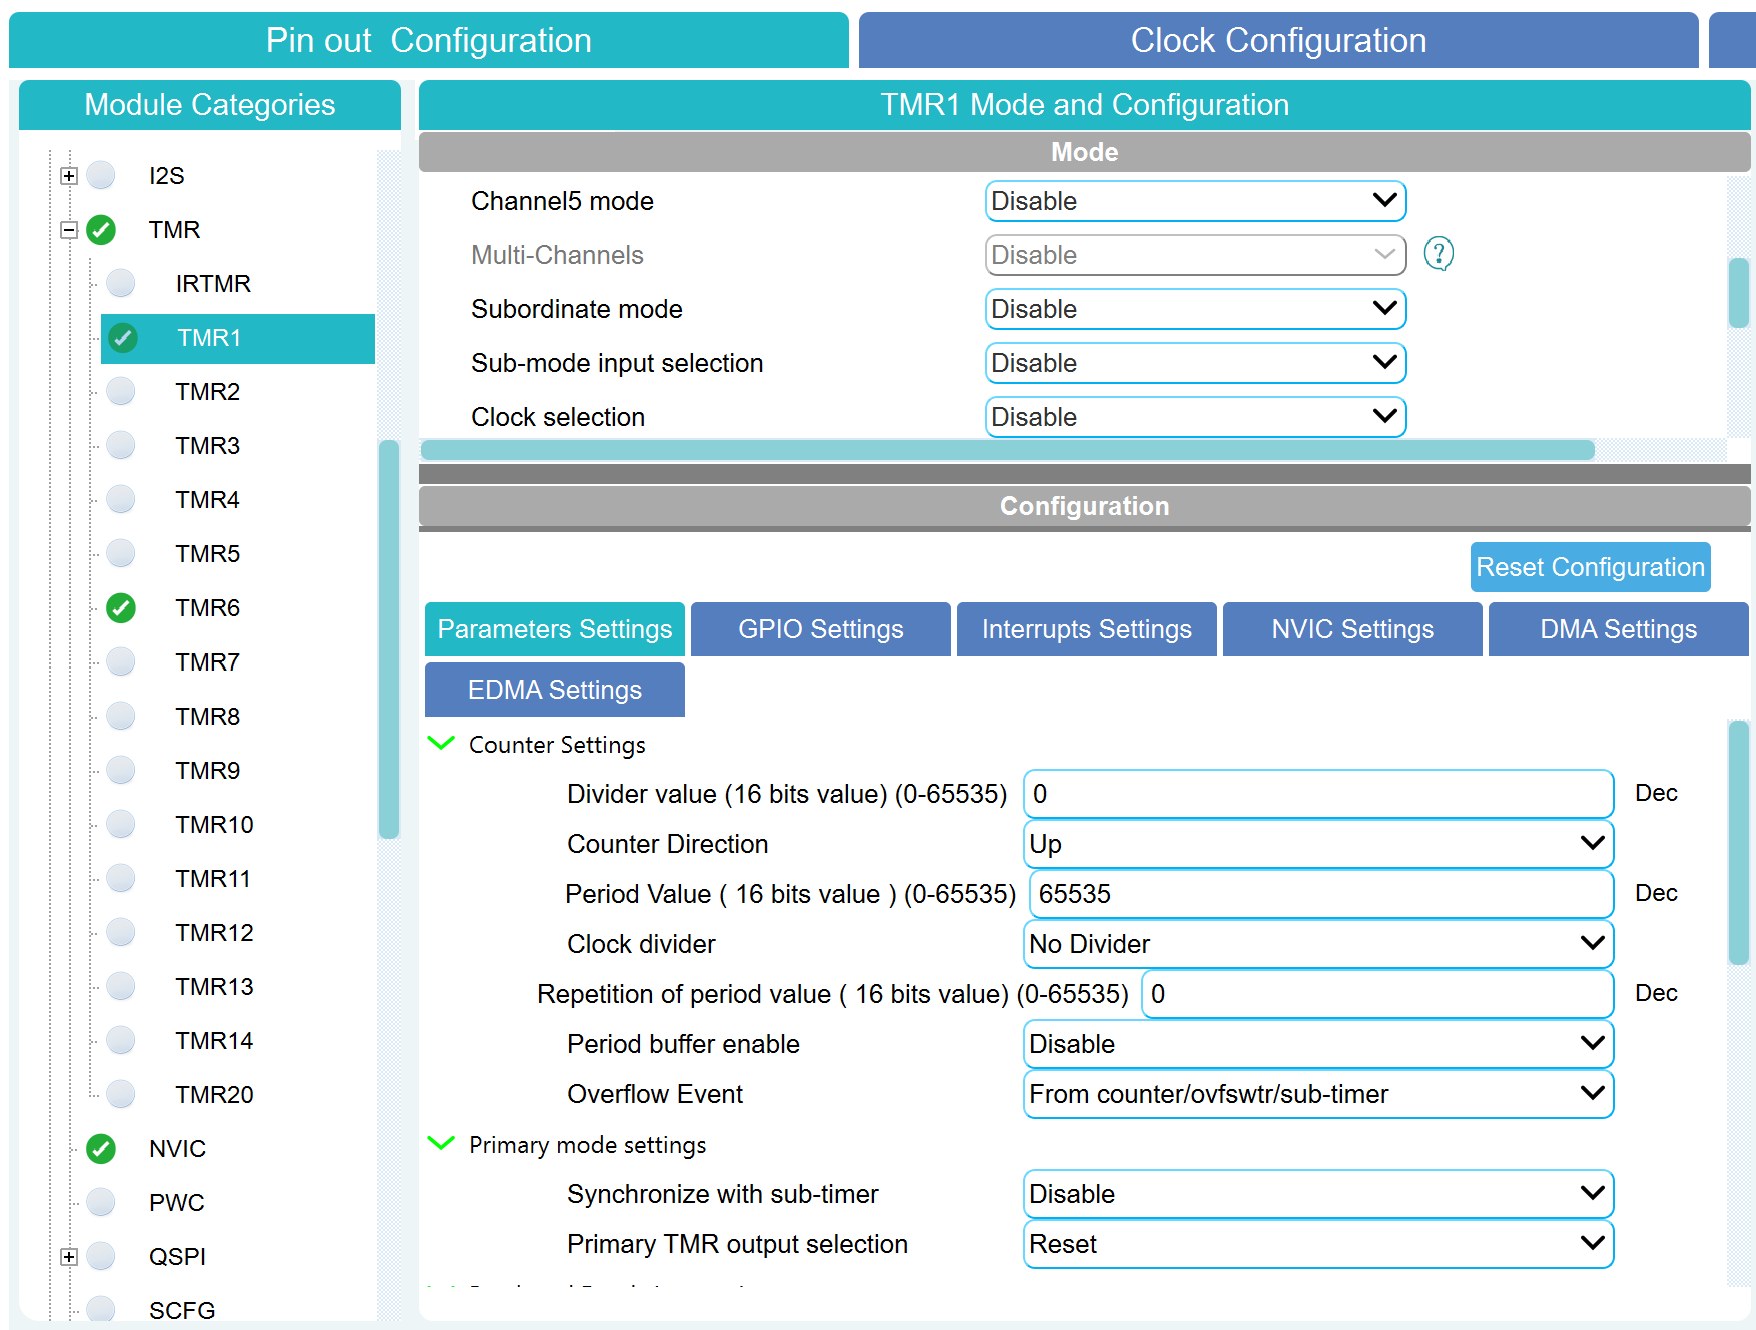This screenshot has height=1330, width=1756.
Task: Select the Parameters Settings tab
Action: coord(555,629)
